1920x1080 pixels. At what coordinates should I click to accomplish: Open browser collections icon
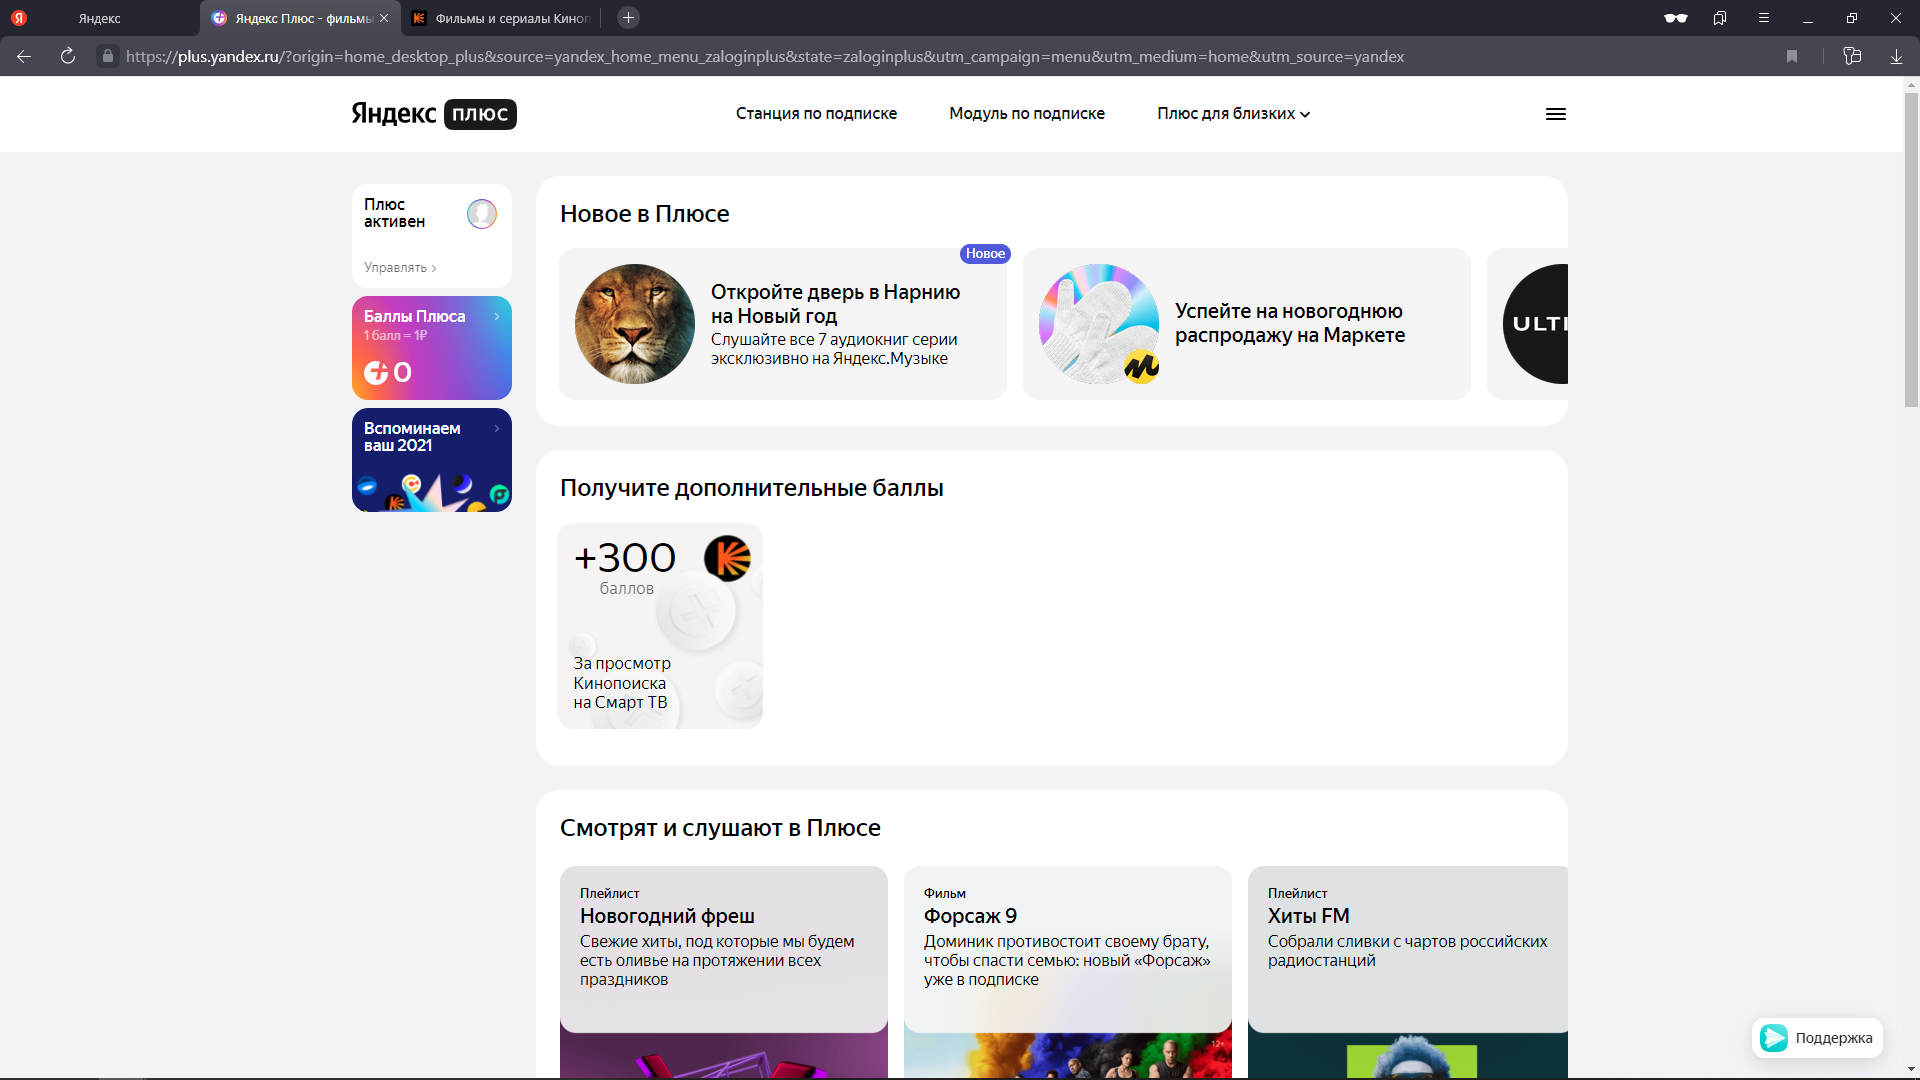[1852, 57]
